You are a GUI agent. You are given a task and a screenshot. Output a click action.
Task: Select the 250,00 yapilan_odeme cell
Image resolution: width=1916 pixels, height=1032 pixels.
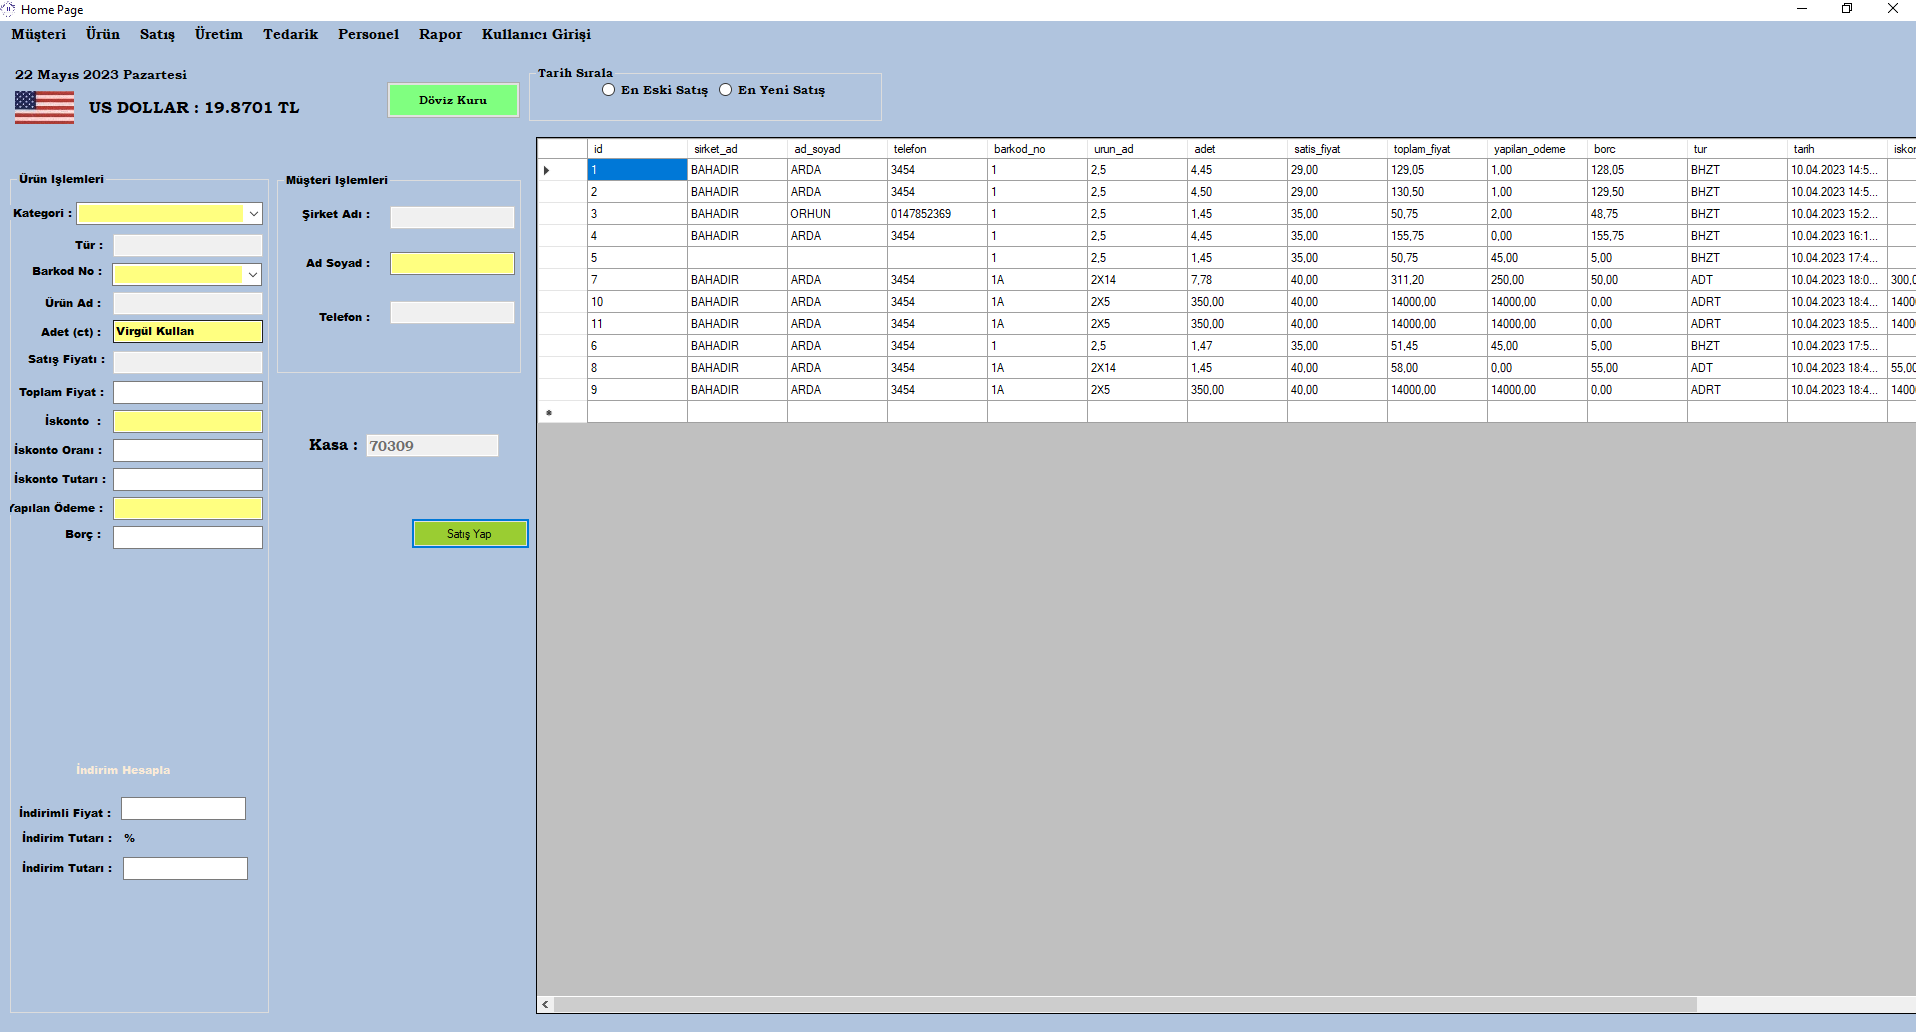click(1537, 280)
